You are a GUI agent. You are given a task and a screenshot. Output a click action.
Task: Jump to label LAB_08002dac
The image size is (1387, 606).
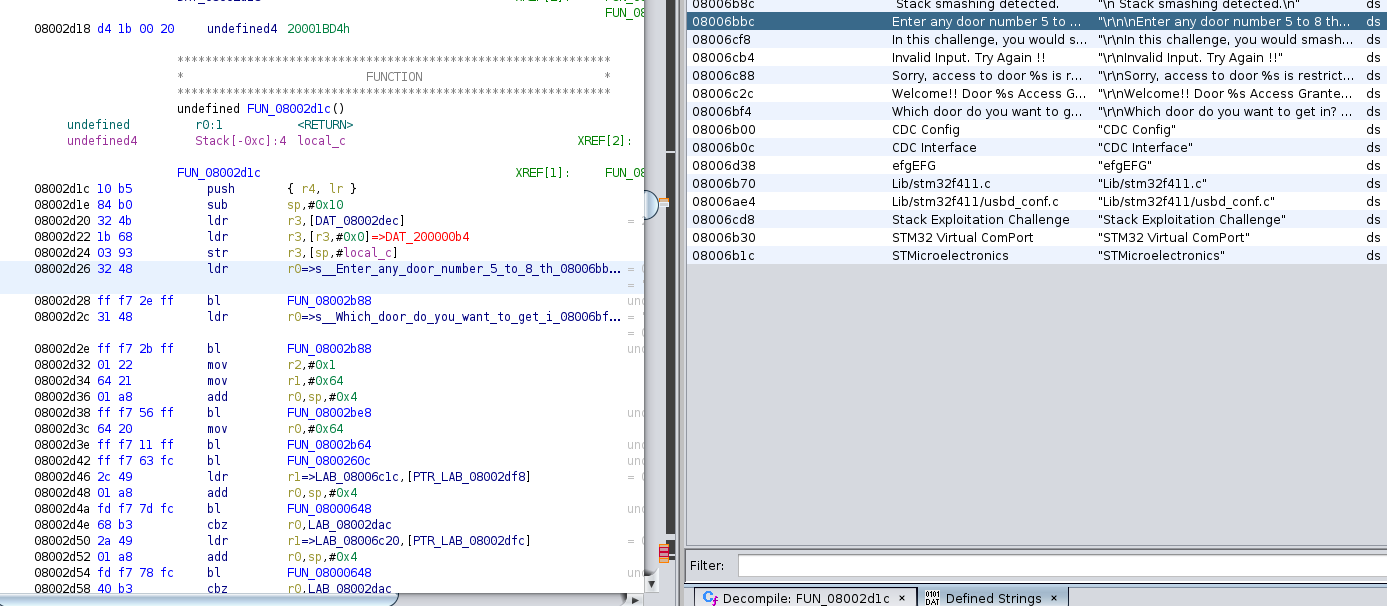point(352,524)
